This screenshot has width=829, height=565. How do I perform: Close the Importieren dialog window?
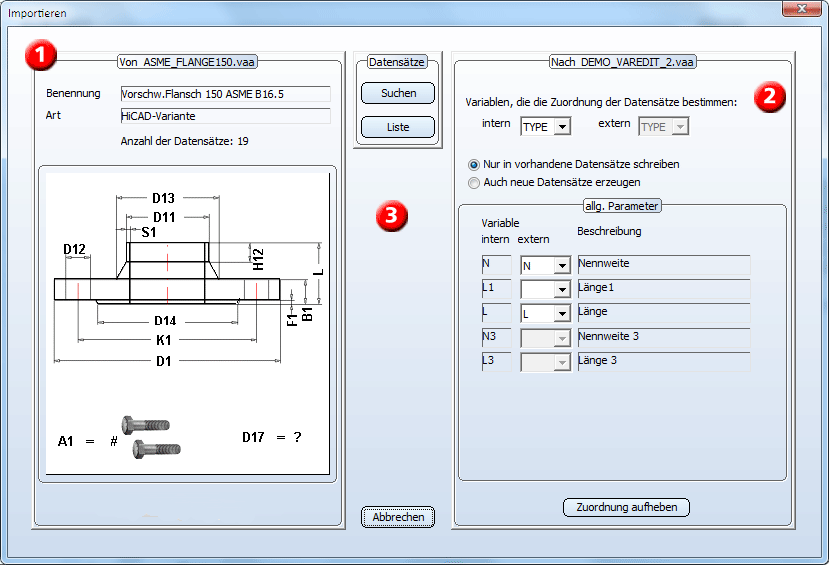pyautogui.click(x=801, y=9)
